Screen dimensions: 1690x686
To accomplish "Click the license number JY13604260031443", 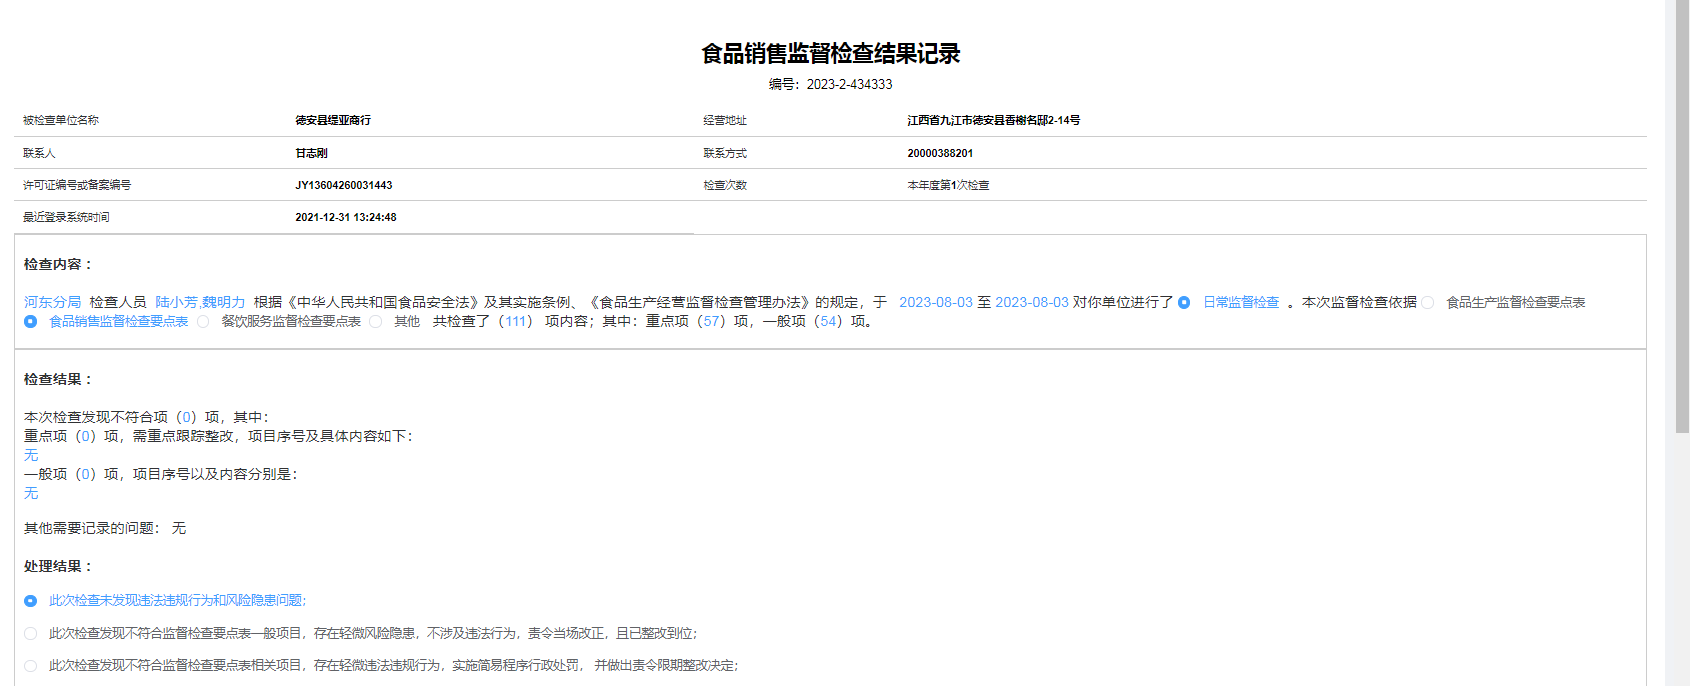I will pyautogui.click(x=344, y=185).
